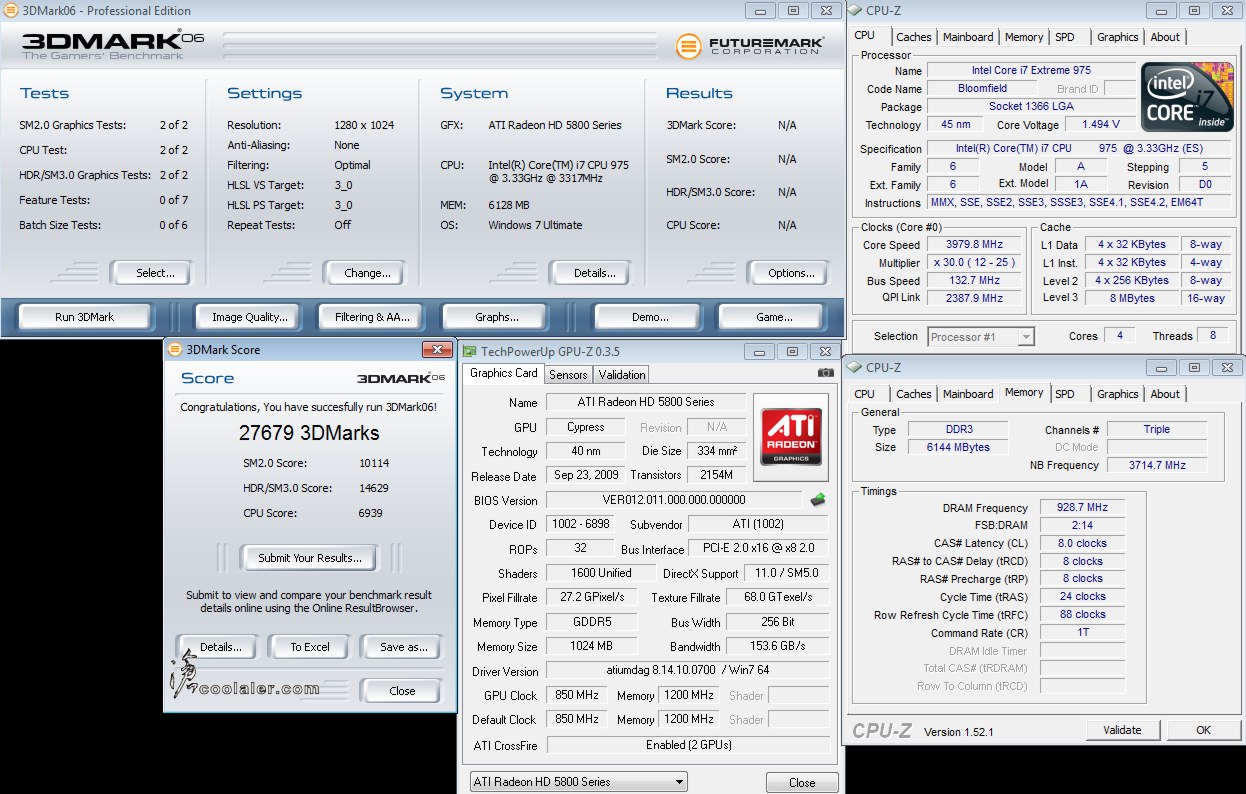Click the BIOS Version field in GPU-Z
This screenshot has width=1246, height=794.
point(674,500)
